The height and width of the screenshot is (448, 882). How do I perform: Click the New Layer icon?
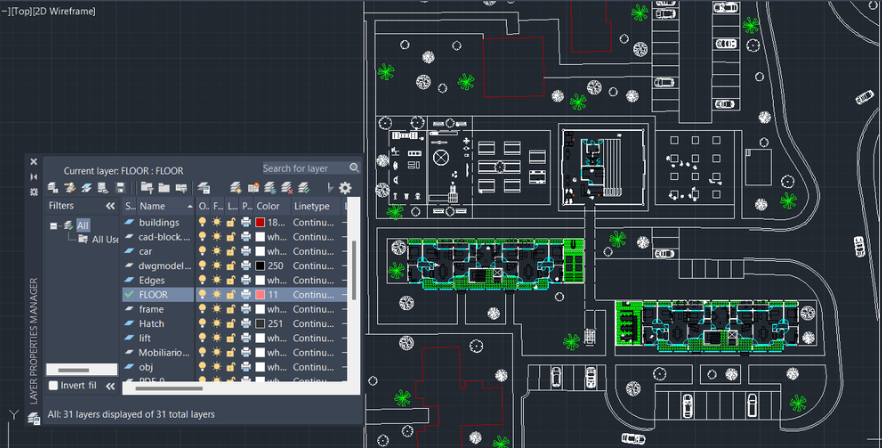pos(235,187)
